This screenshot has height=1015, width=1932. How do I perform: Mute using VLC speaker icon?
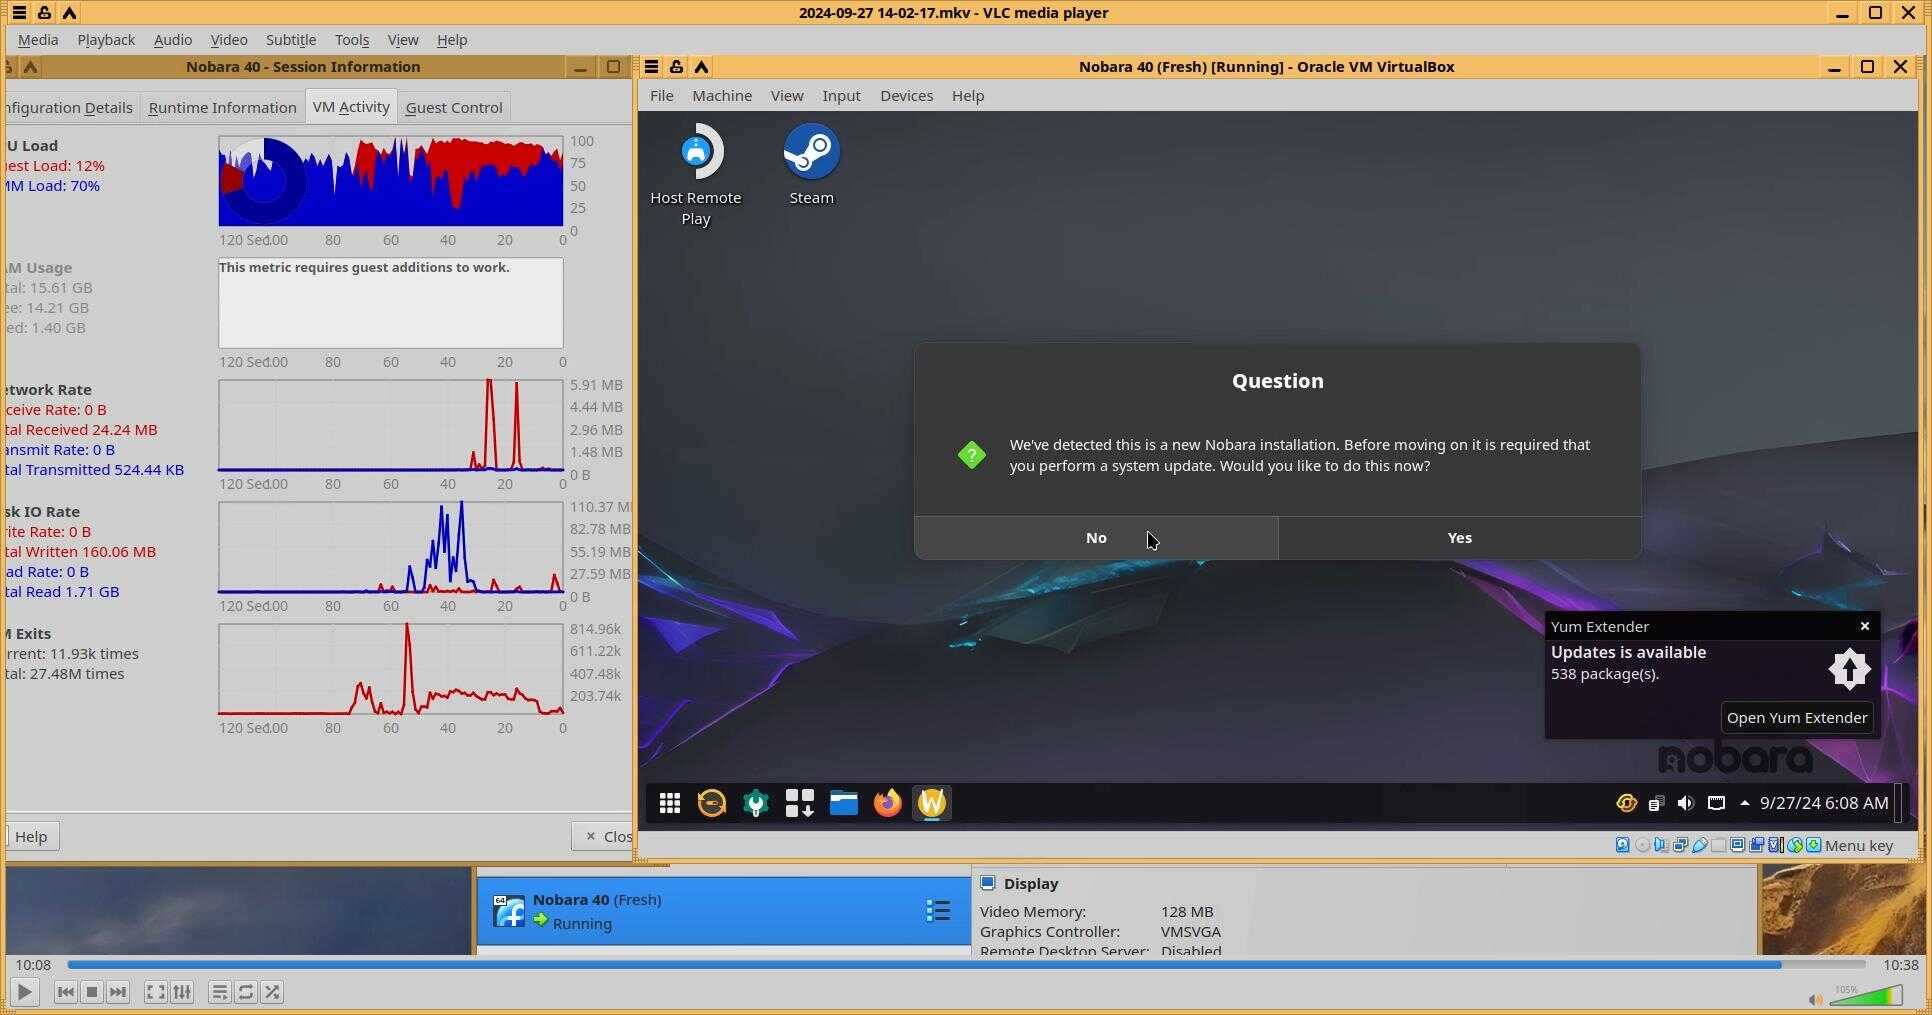click(1815, 999)
